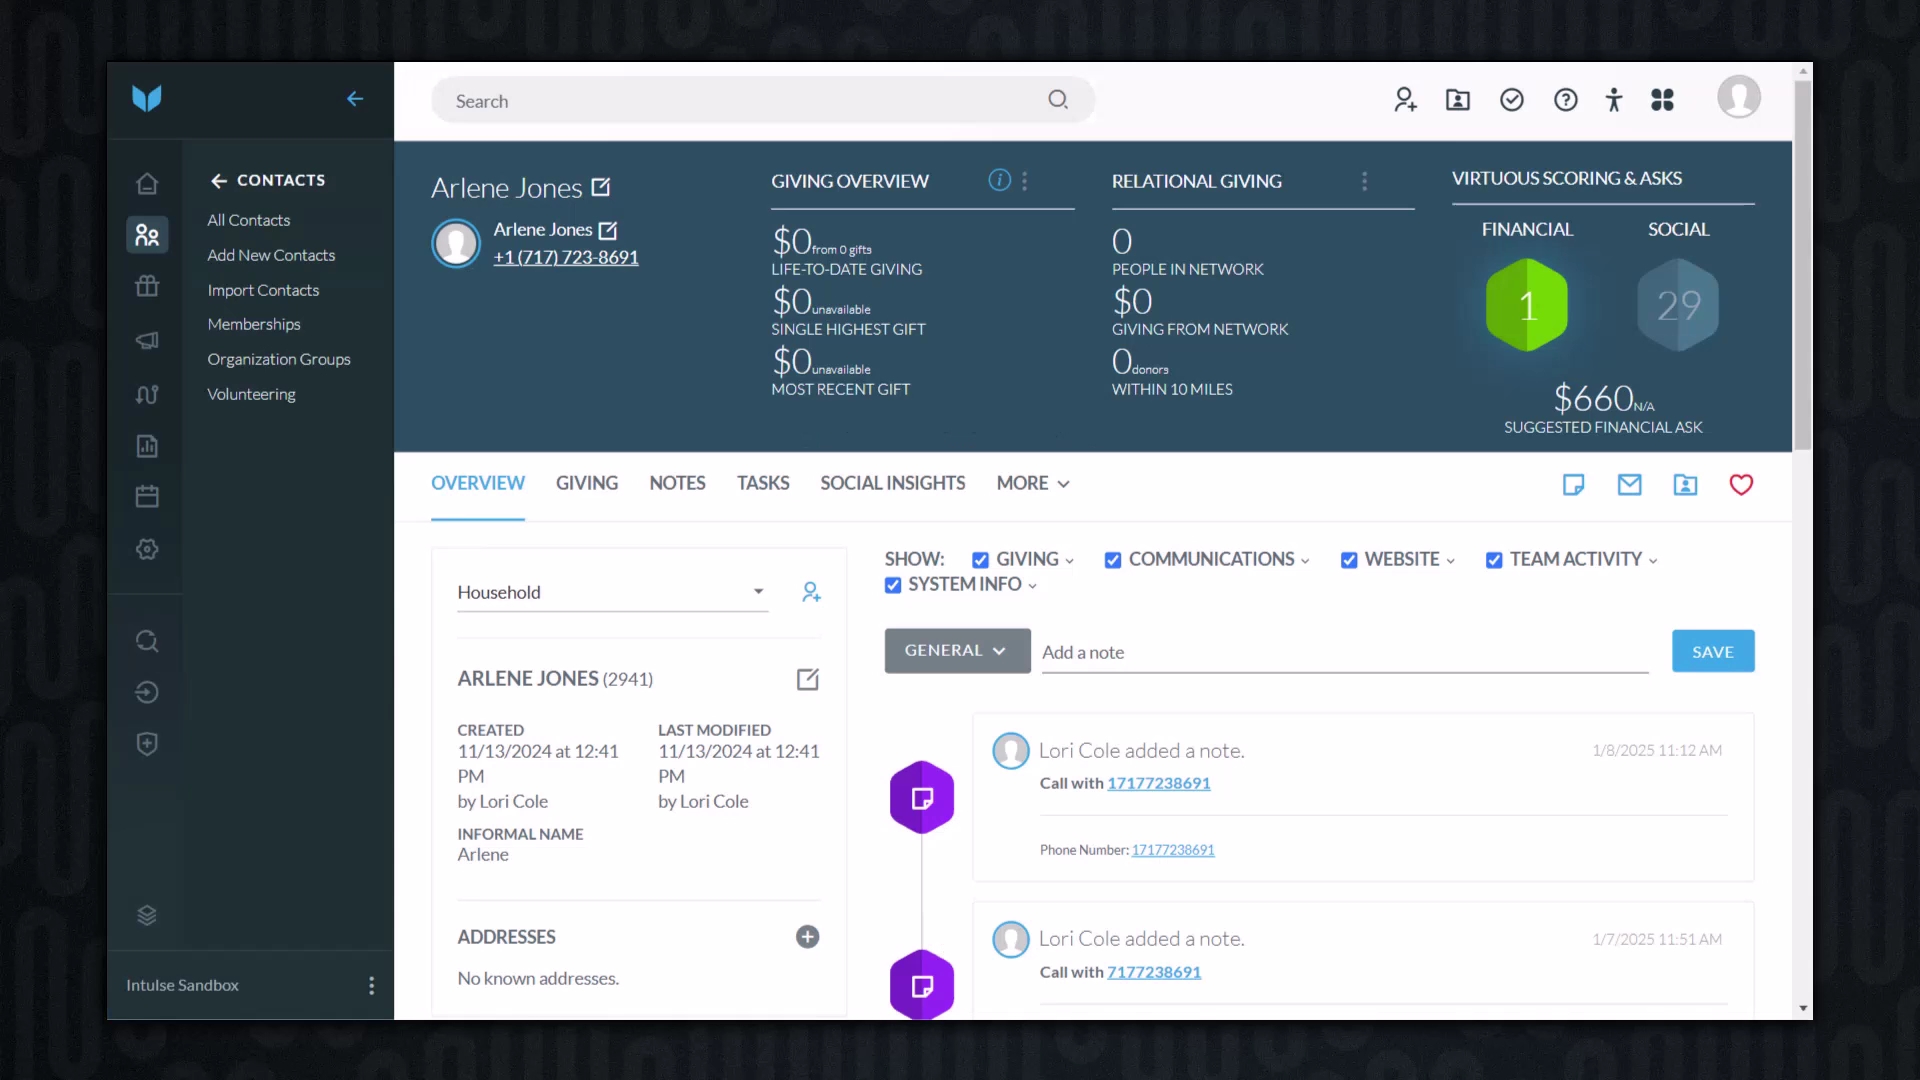
Task: Click the add address plus icon
Action: (x=807, y=937)
